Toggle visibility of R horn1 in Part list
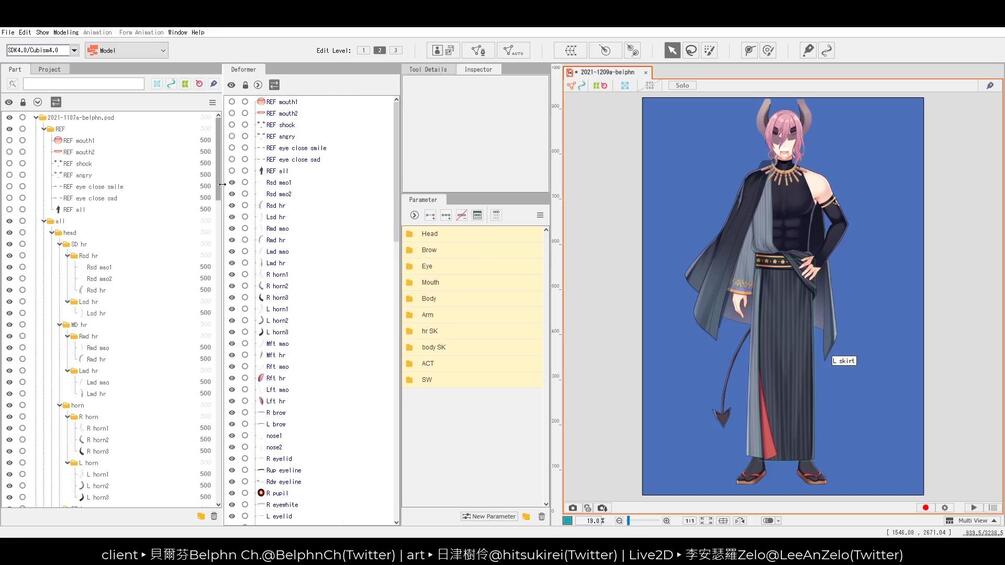The height and width of the screenshot is (565, 1005). click(9, 428)
